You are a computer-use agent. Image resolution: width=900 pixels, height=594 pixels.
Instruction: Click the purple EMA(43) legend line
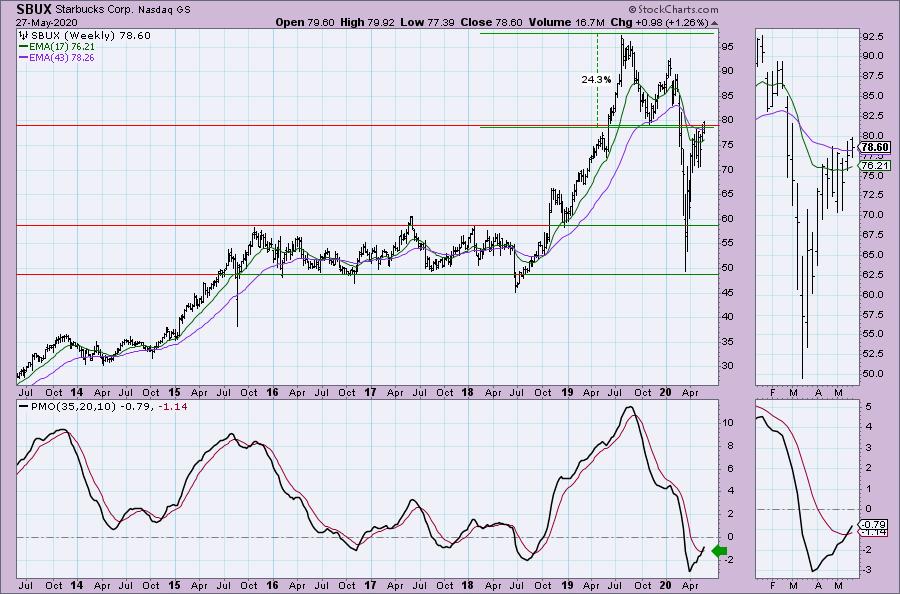(x=24, y=58)
